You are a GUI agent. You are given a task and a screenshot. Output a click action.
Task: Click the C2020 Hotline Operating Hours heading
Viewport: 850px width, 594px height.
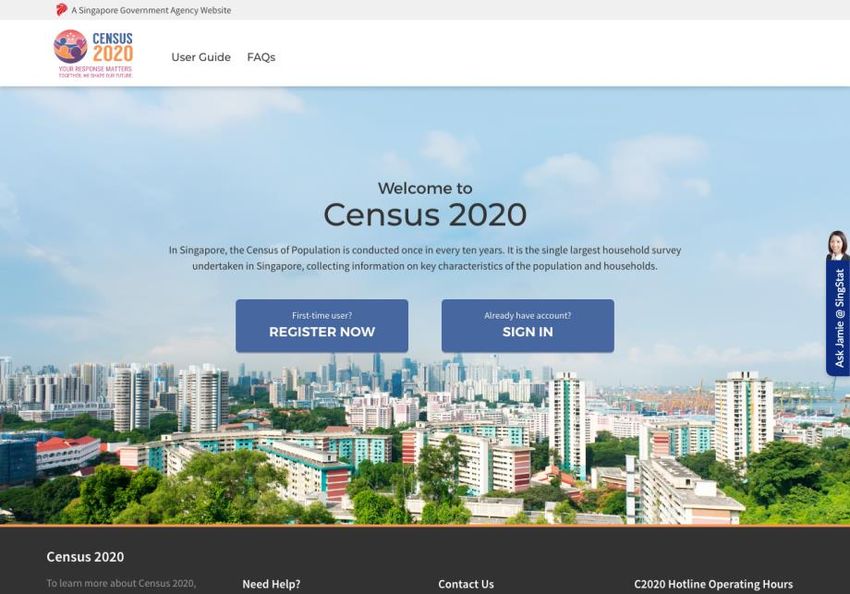pos(713,584)
